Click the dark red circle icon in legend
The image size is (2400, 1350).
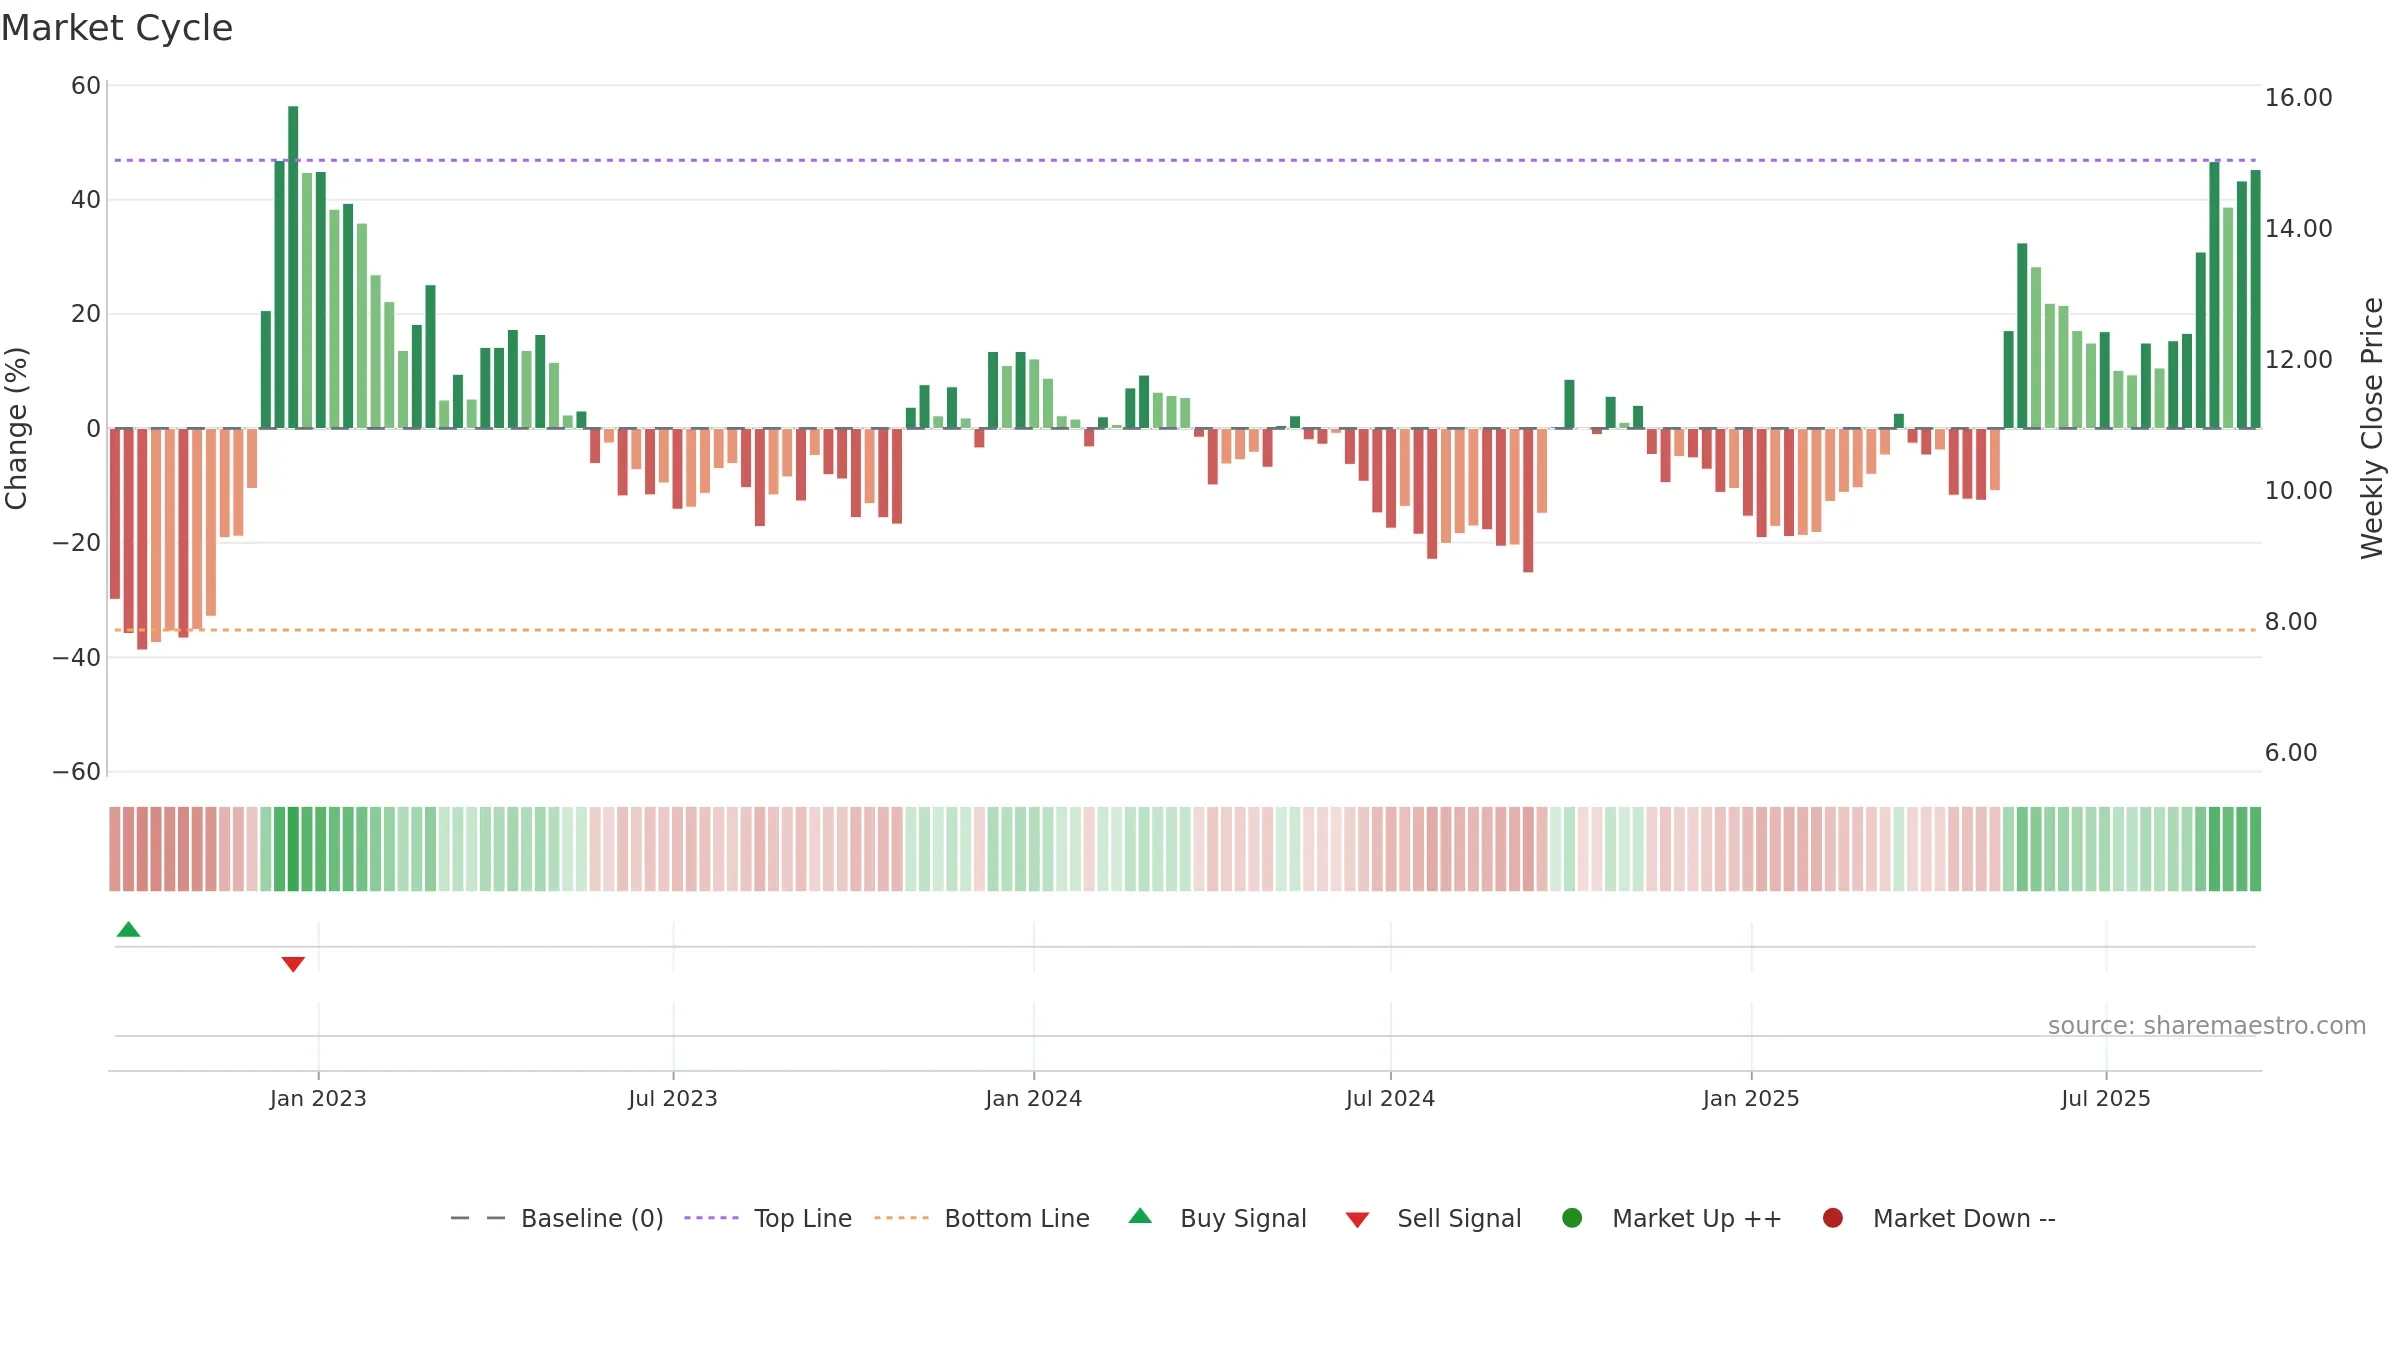1833,1218
